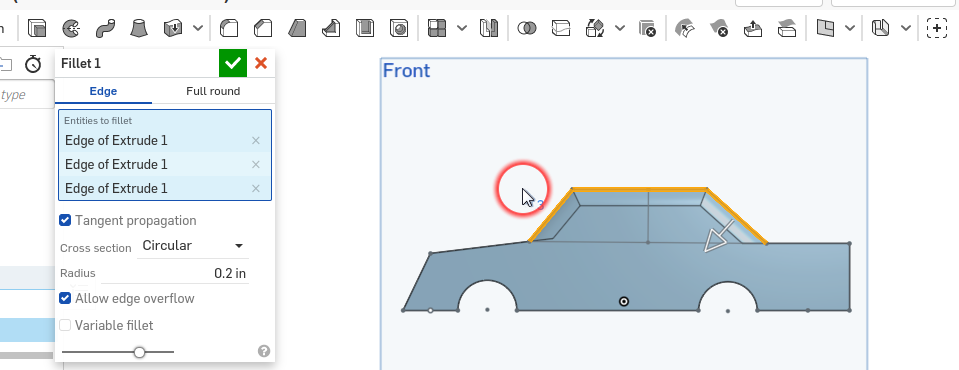Select the Transform tool
This screenshot has height=370, width=959.
coord(595,28)
